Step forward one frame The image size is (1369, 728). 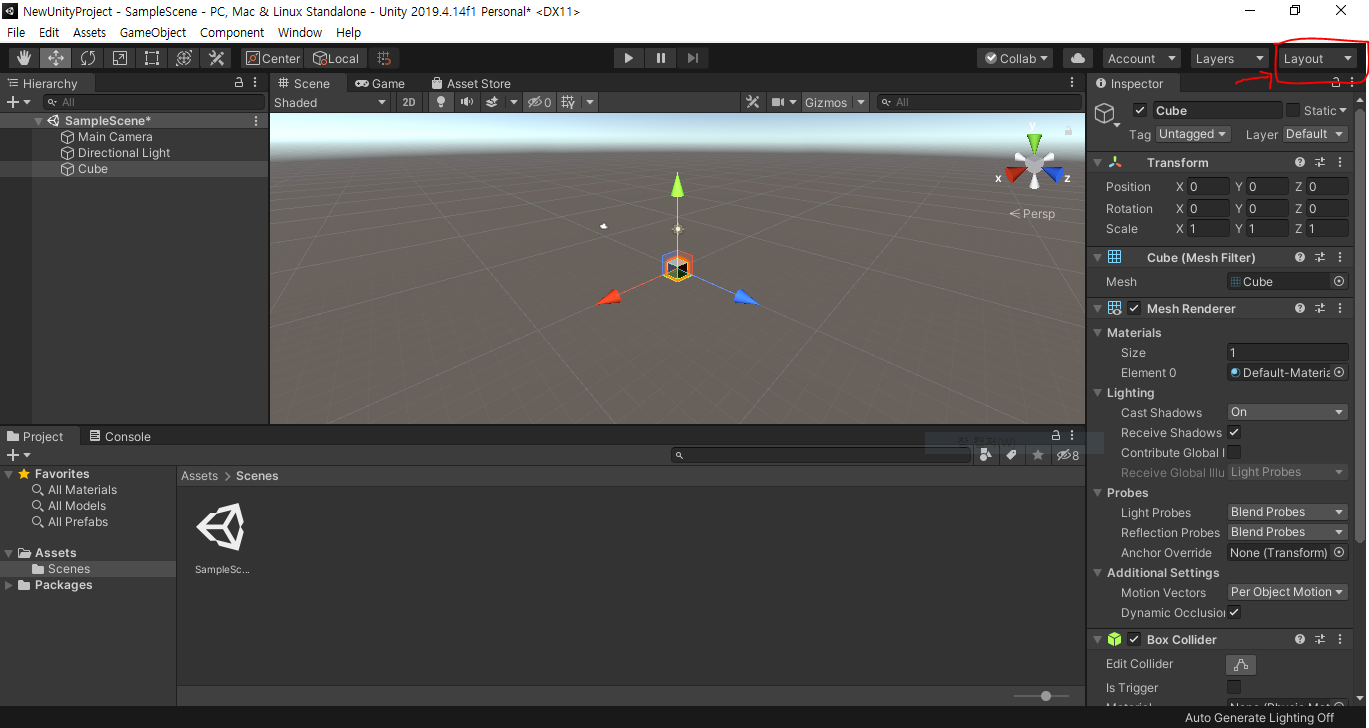(x=692, y=58)
